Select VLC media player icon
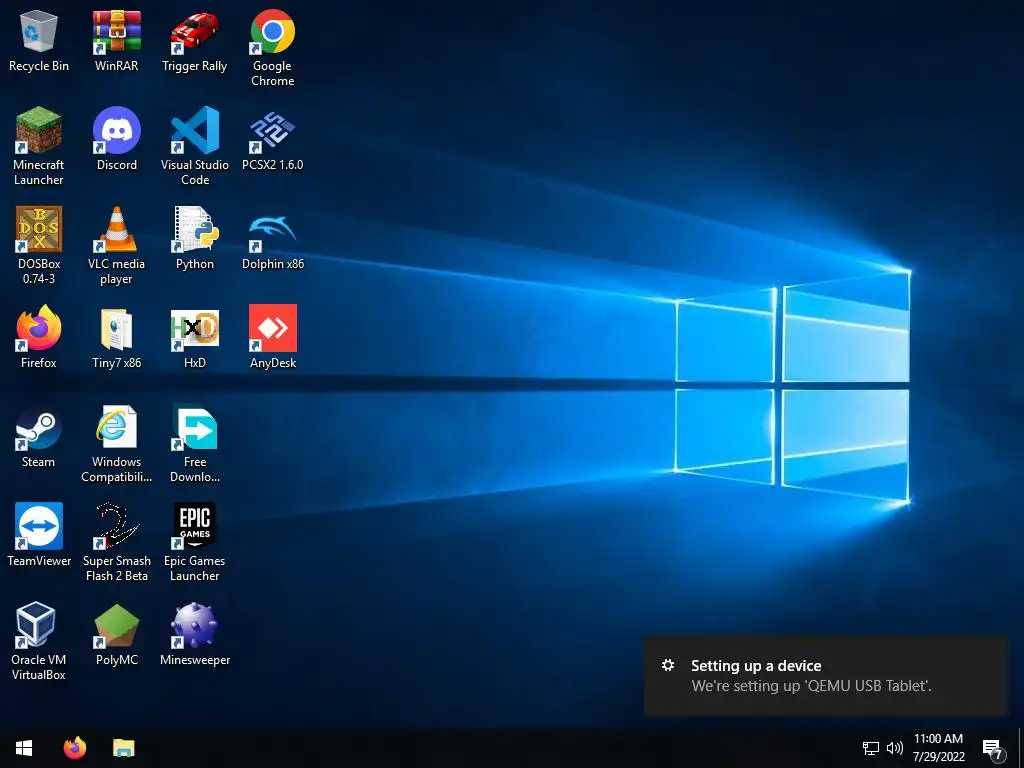Image resolution: width=1024 pixels, height=768 pixels. click(x=116, y=246)
